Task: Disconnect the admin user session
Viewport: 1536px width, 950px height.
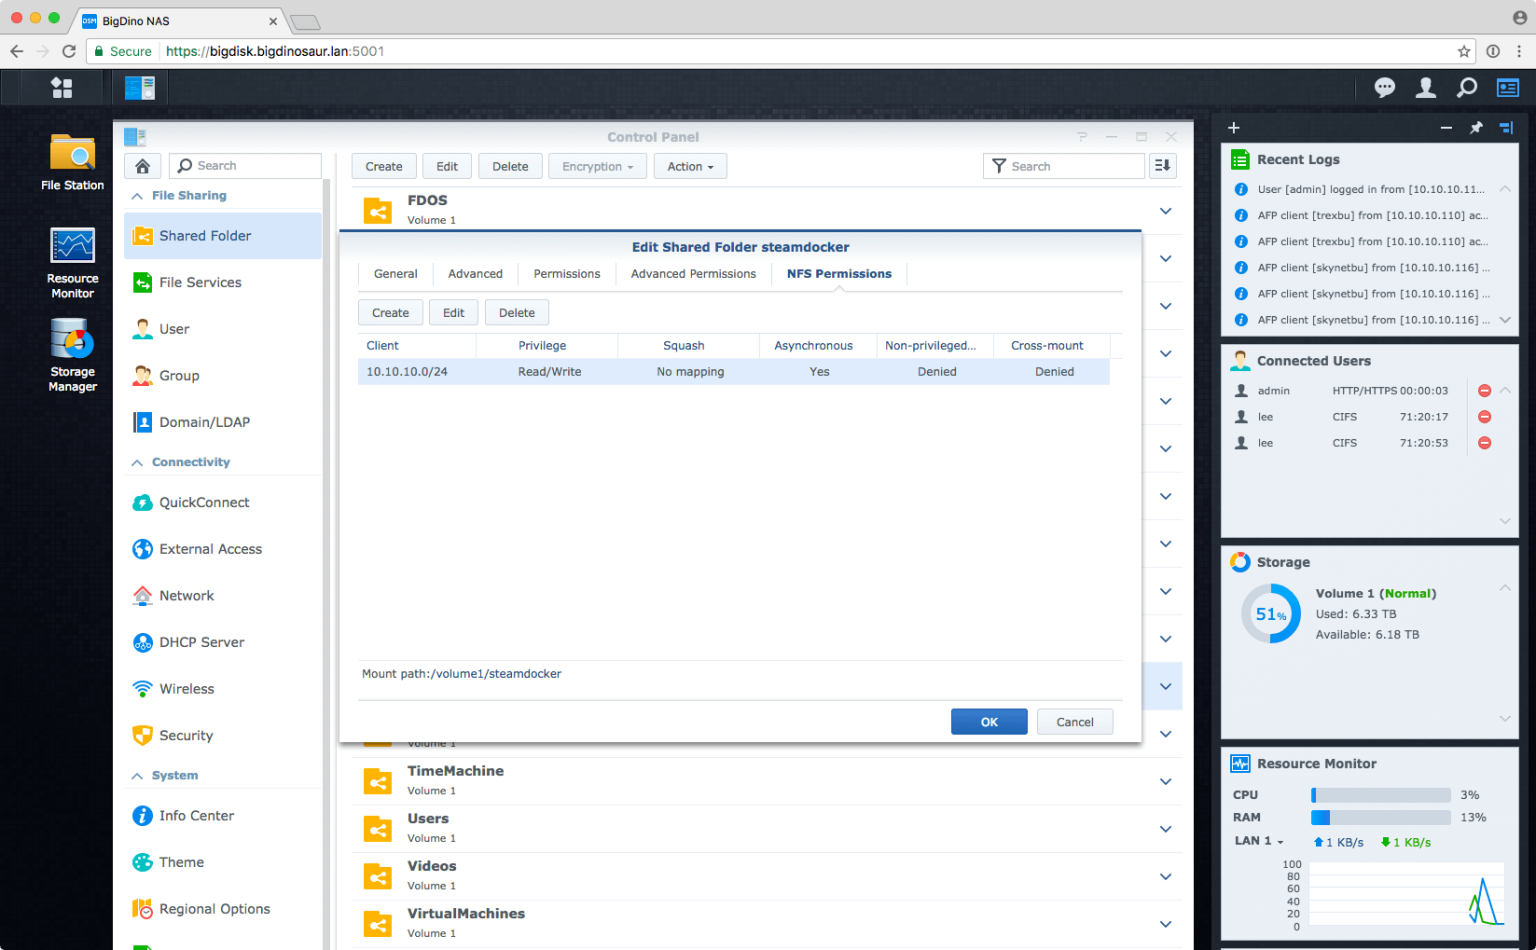Action: click(x=1484, y=390)
